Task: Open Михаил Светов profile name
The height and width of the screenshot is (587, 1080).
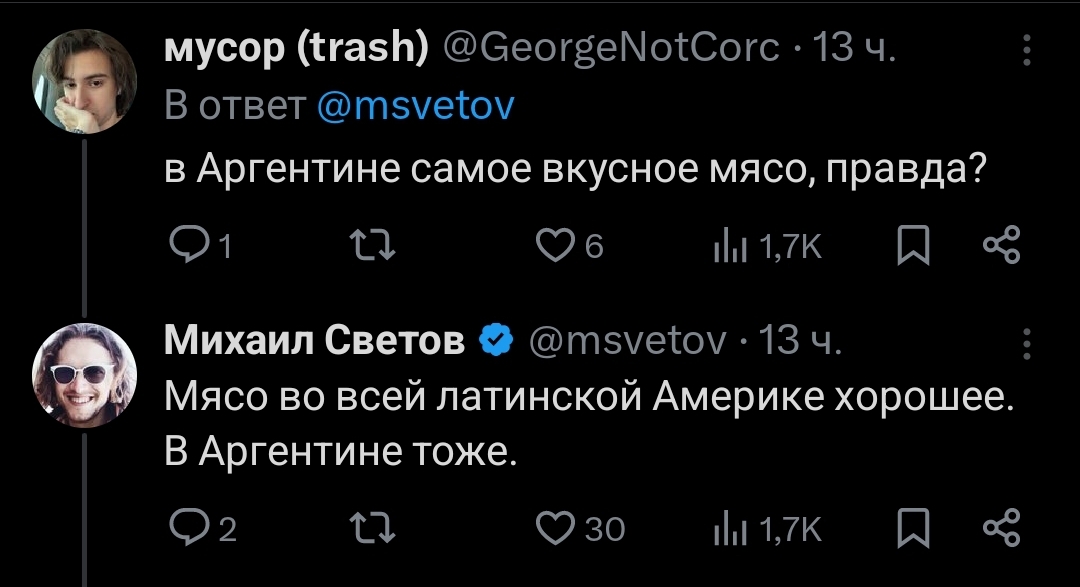Action: tap(315, 343)
